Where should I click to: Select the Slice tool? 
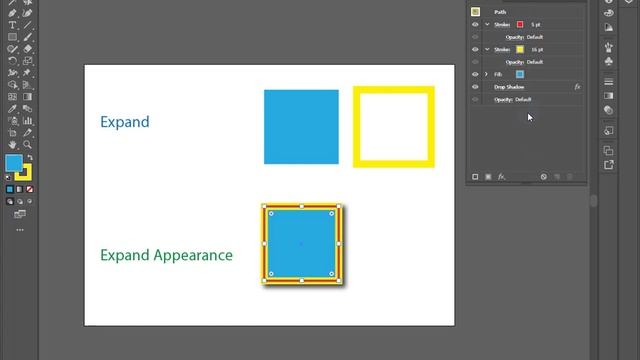pyautogui.click(x=27, y=133)
